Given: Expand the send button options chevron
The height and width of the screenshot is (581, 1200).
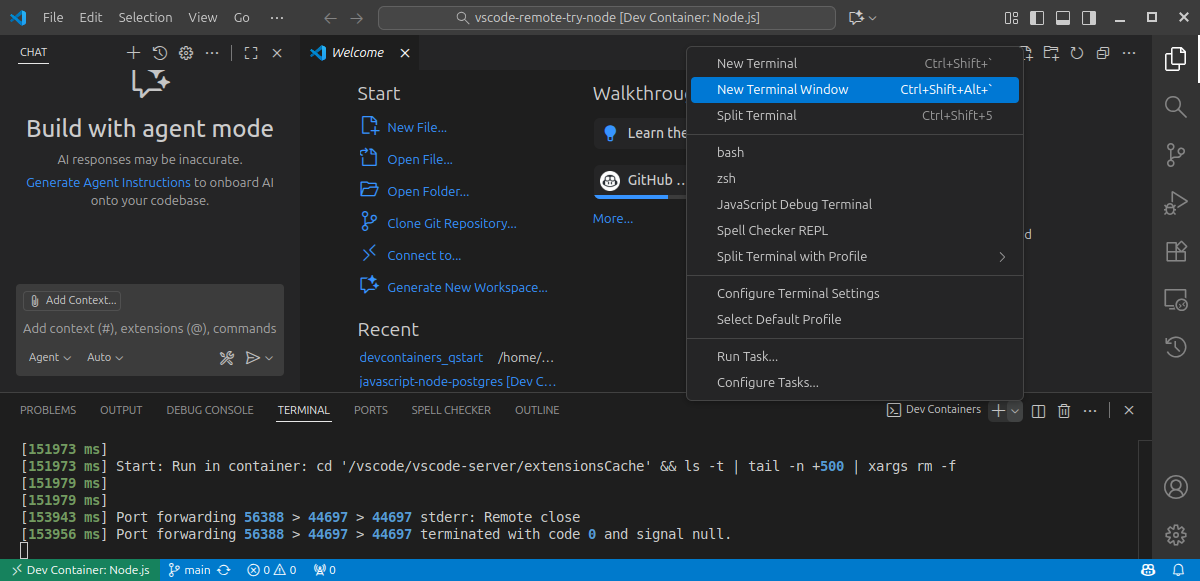Looking at the screenshot, I should [269, 358].
